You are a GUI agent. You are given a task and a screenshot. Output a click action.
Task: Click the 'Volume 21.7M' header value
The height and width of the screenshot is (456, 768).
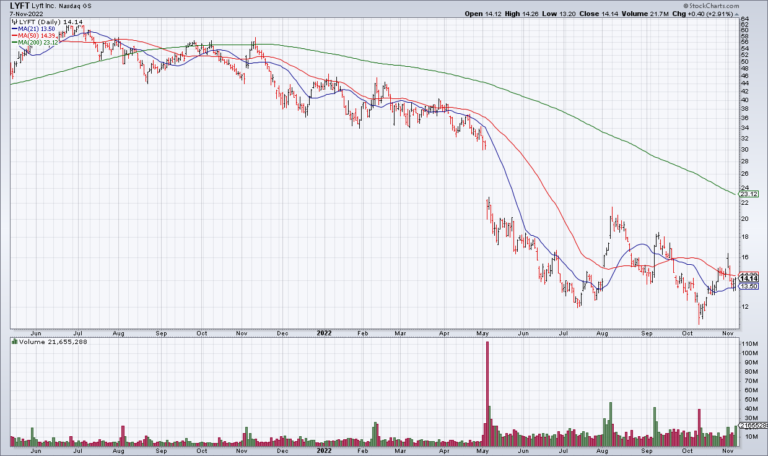[645, 14]
